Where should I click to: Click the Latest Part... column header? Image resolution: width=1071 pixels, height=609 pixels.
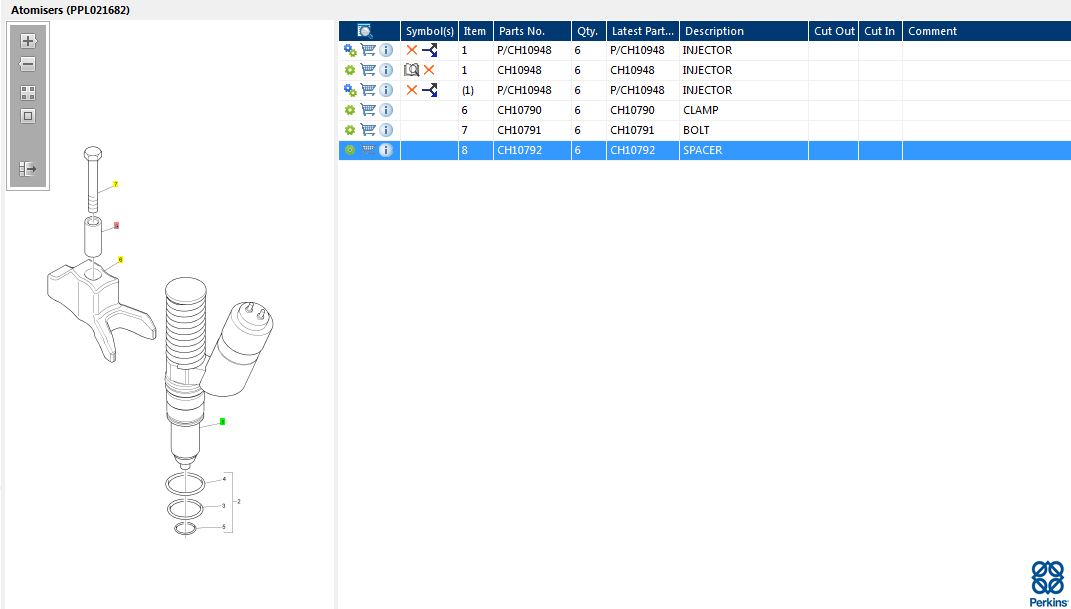click(643, 31)
